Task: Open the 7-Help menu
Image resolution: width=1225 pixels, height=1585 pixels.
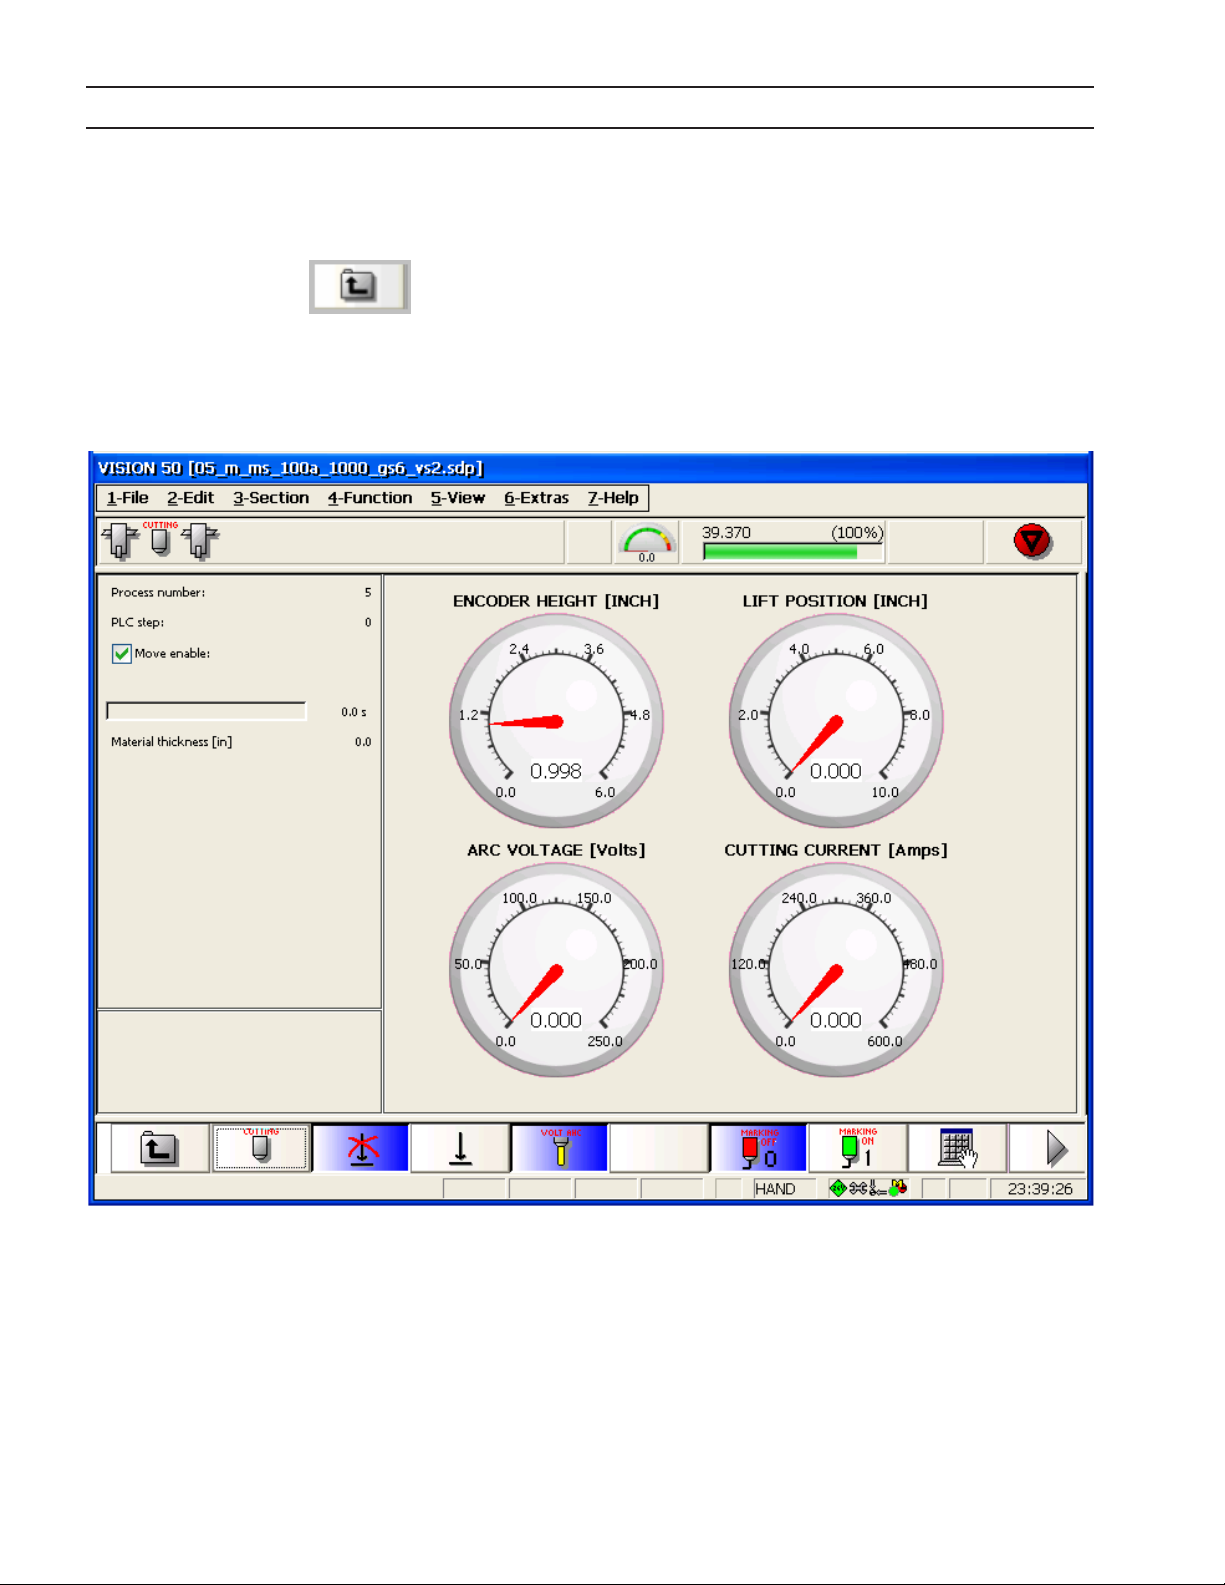Action: tap(613, 498)
